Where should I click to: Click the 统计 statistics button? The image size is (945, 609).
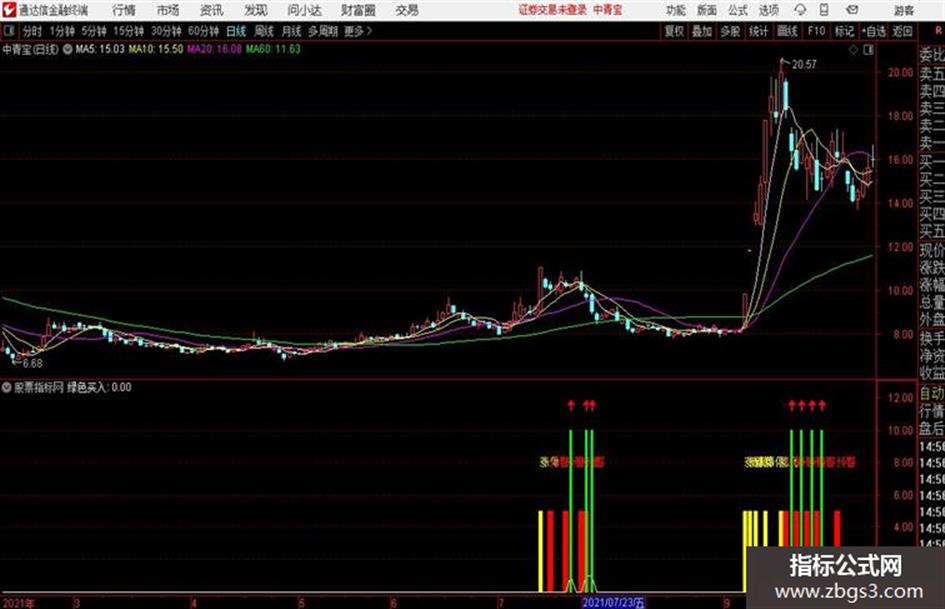759,31
